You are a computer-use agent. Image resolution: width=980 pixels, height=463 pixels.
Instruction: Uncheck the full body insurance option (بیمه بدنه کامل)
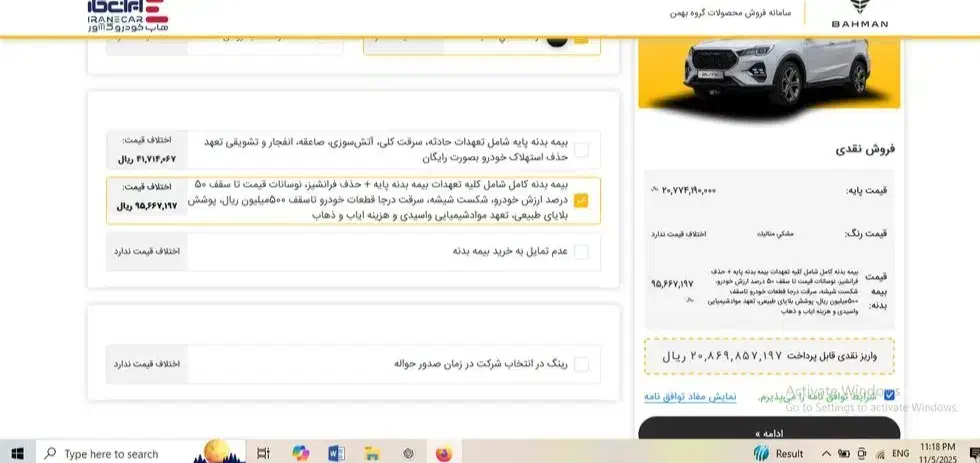(581, 201)
